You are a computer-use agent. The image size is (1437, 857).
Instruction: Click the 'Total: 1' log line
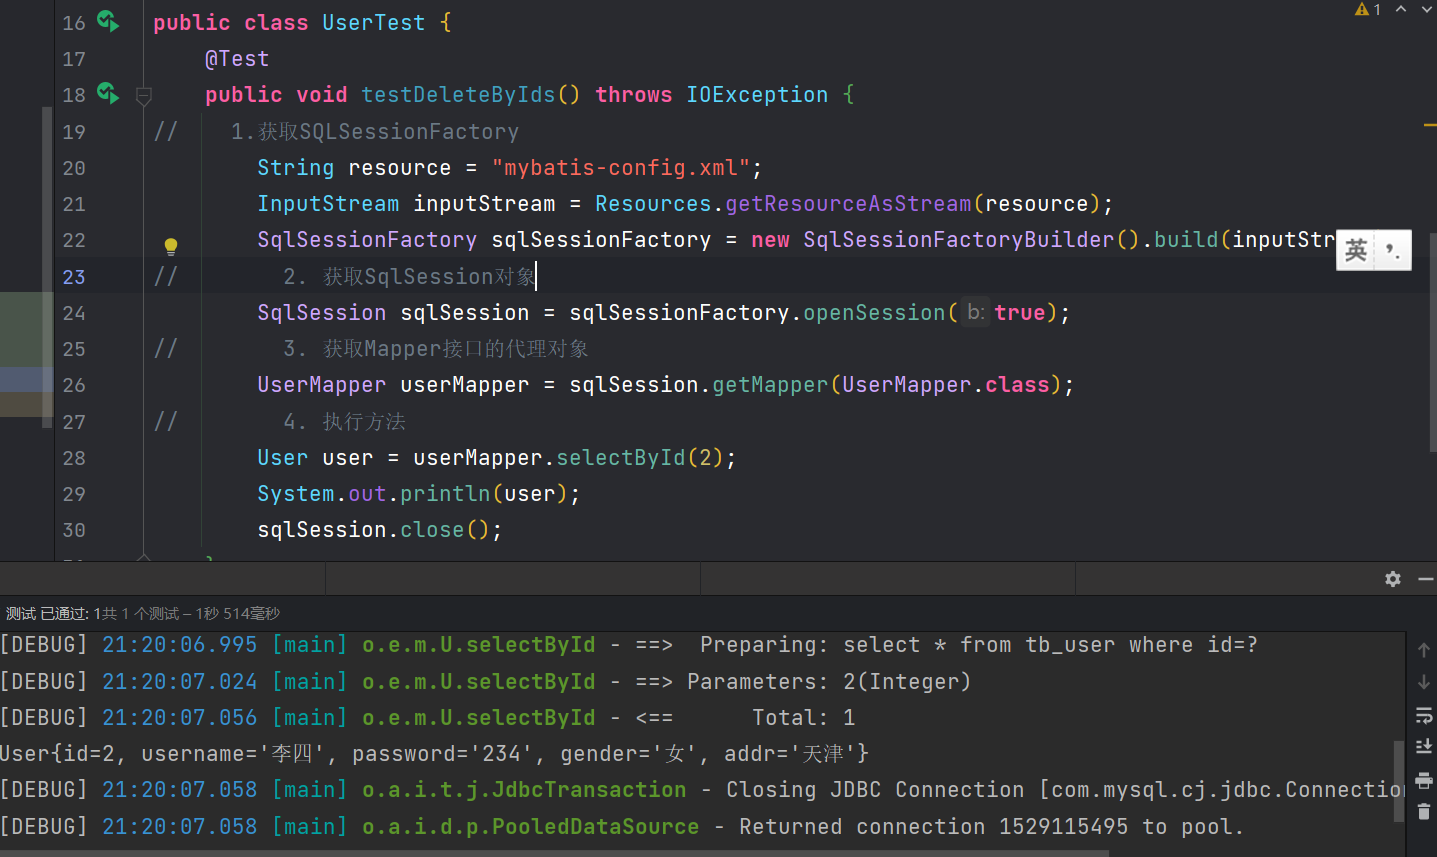[428, 718]
